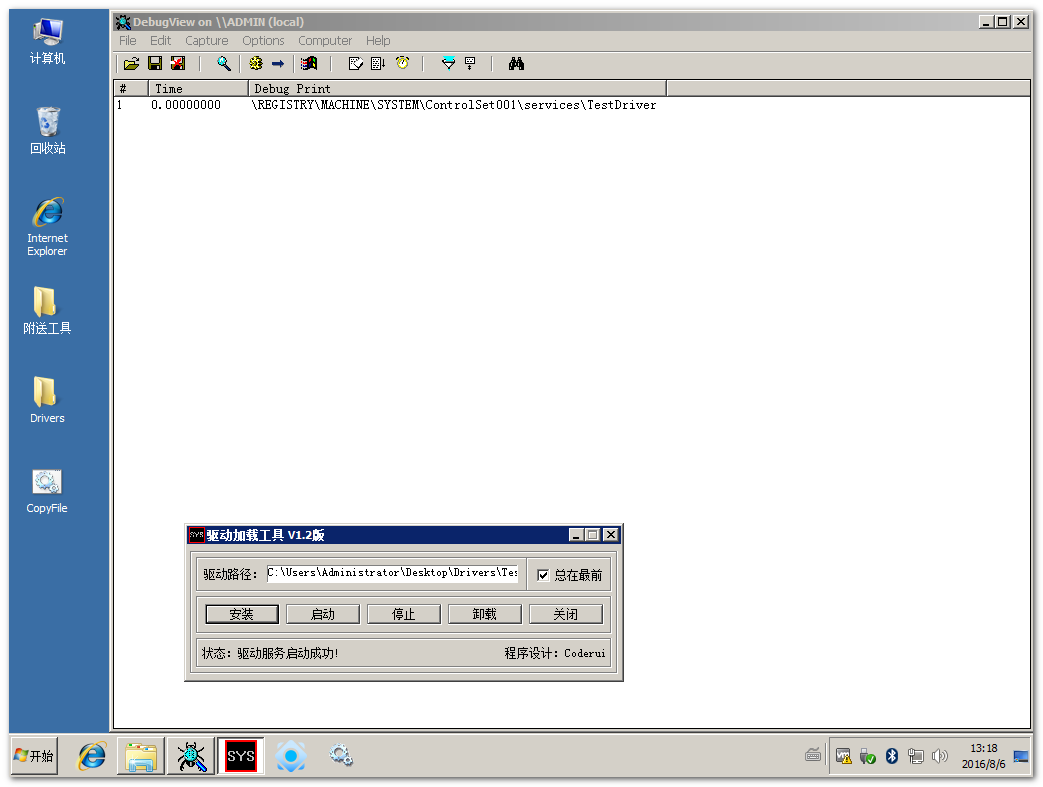Click the CopyFile desktop icon
This screenshot has height=787, width=1043.
(47, 491)
